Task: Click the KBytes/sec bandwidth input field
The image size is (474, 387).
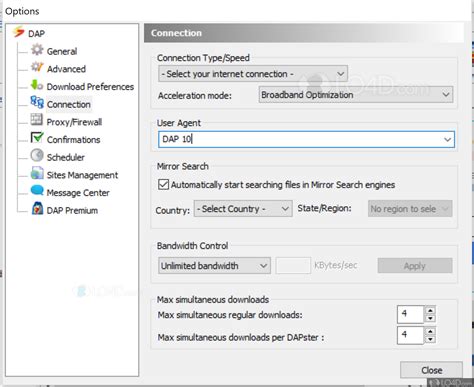Action: [293, 266]
